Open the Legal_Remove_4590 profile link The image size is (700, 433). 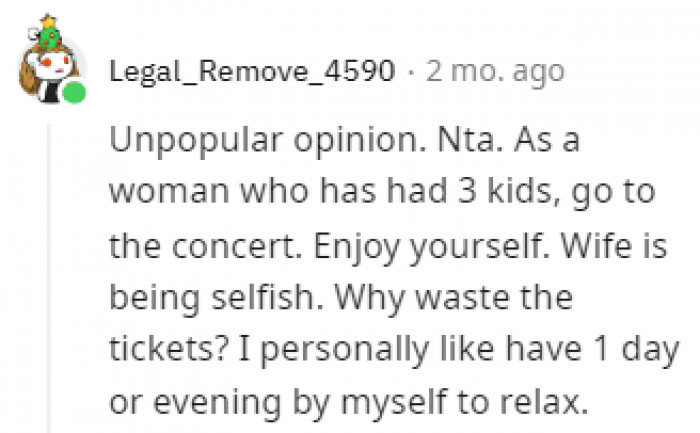pos(252,73)
